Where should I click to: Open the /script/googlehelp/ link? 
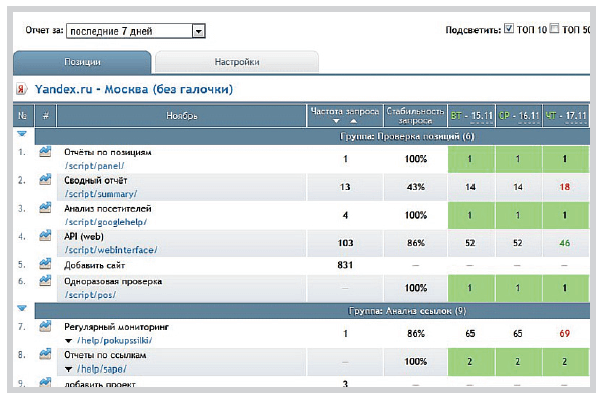coord(105,222)
